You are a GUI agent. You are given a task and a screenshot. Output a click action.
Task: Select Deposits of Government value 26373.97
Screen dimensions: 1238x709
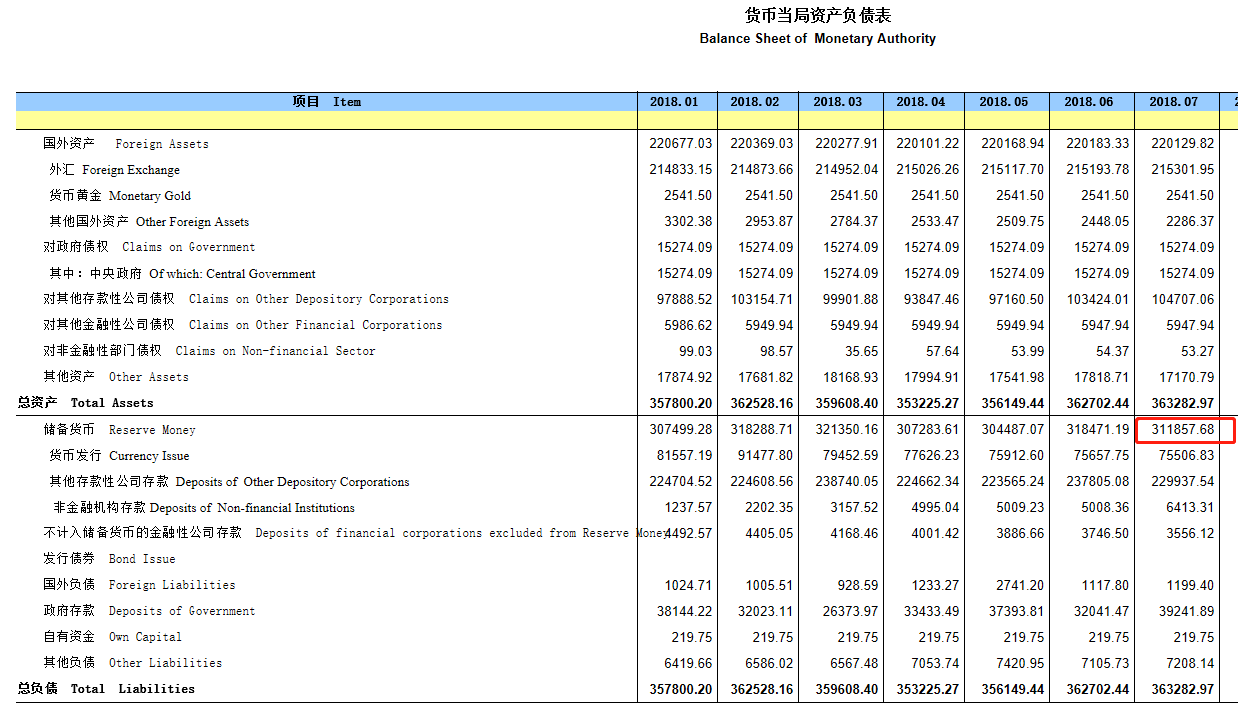point(851,611)
